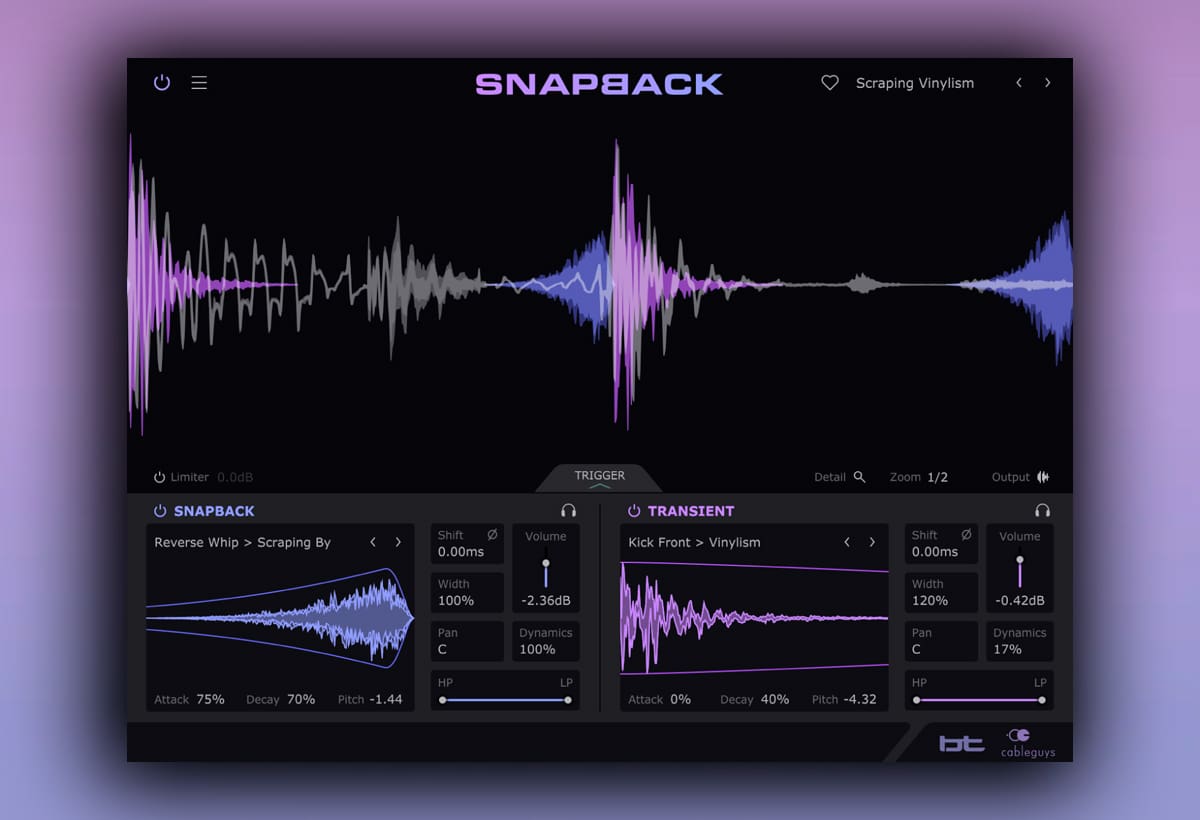Select previous Snapback sample
1200x820 pixels.
click(x=373, y=542)
